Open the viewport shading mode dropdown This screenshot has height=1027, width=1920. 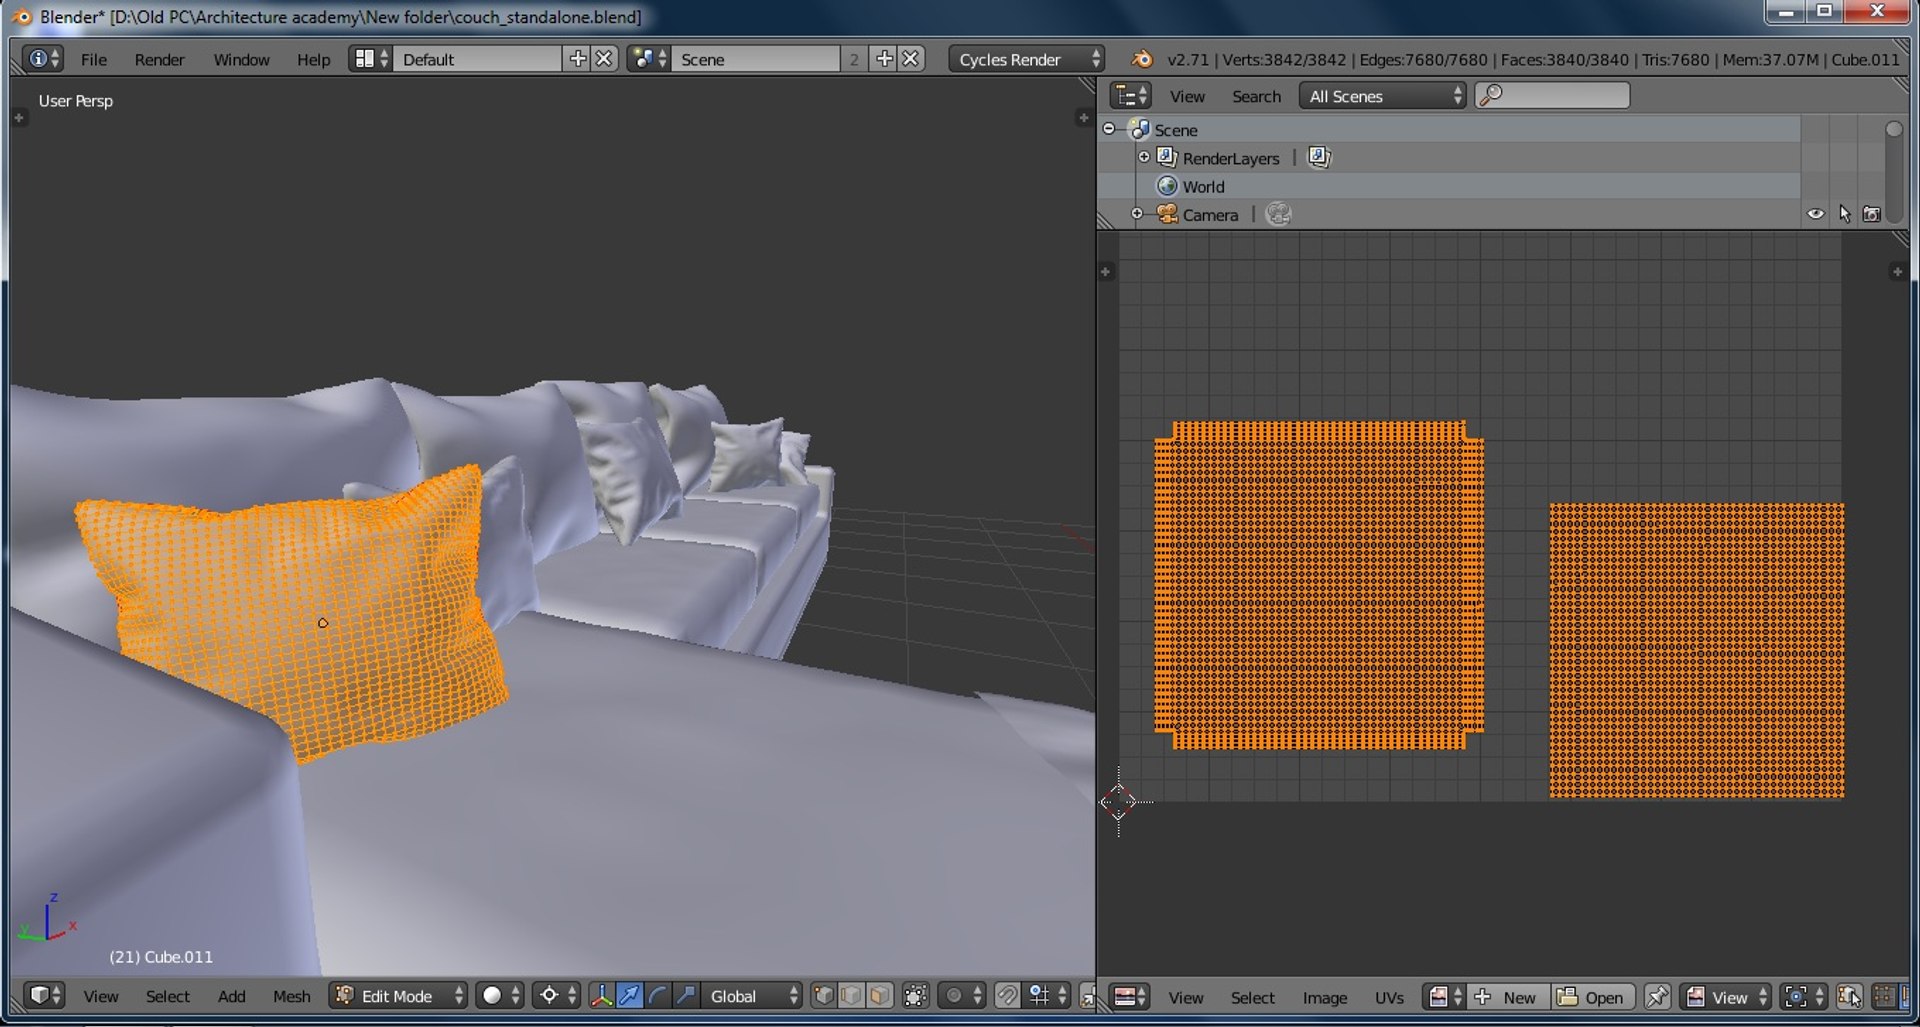(x=500, y=996)
